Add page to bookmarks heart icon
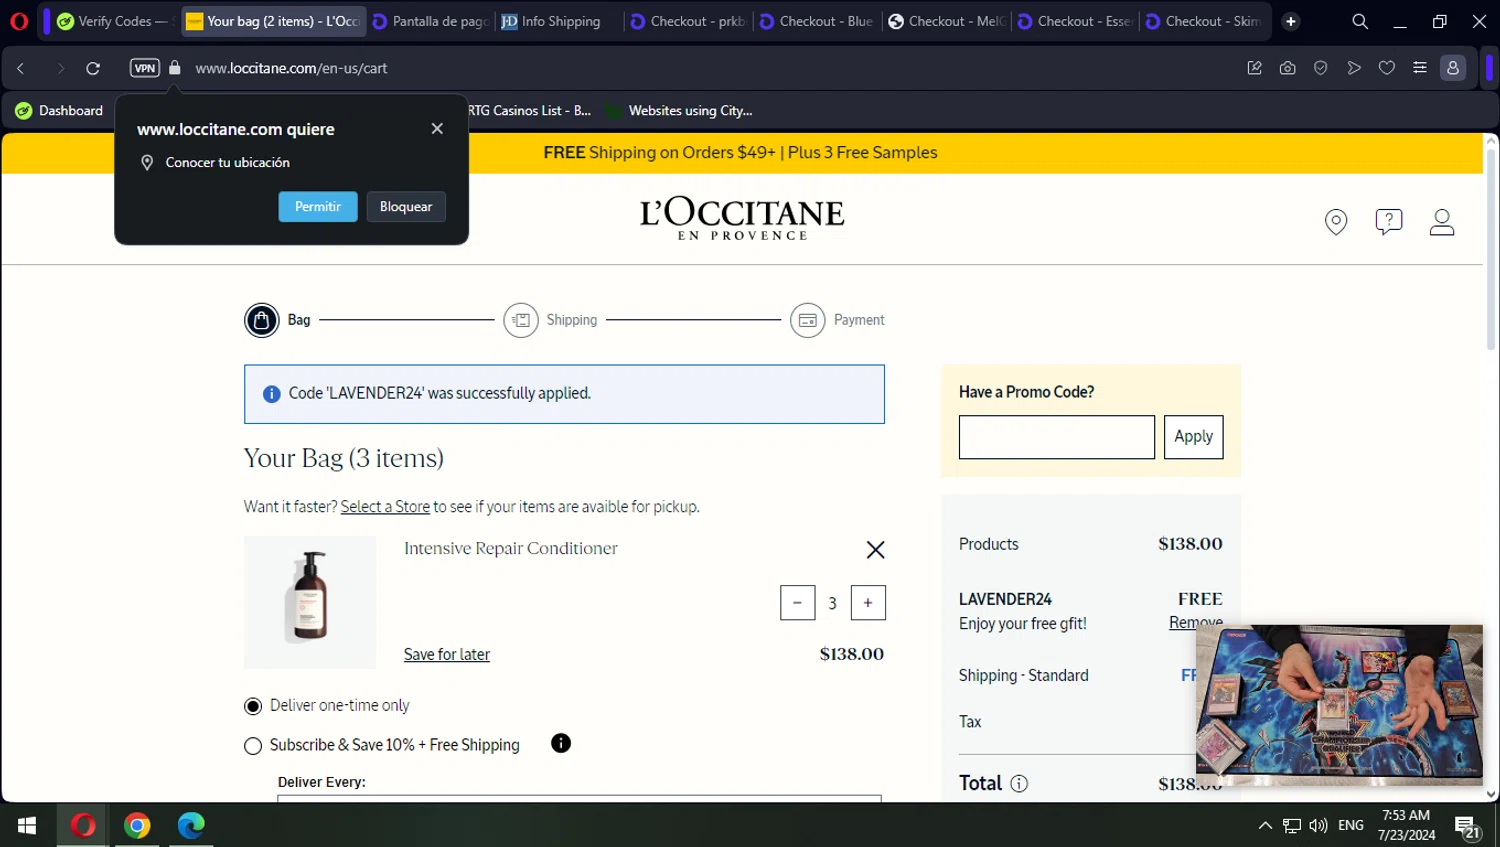 pos(1387,68)
